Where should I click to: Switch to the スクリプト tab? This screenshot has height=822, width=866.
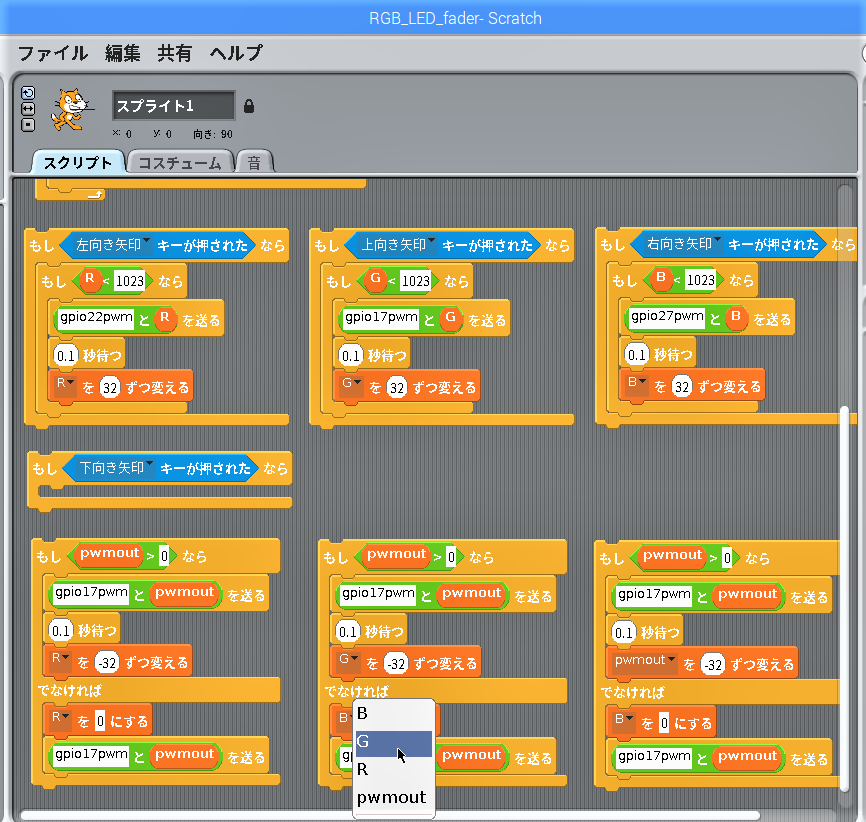click(x=78, y=162)
